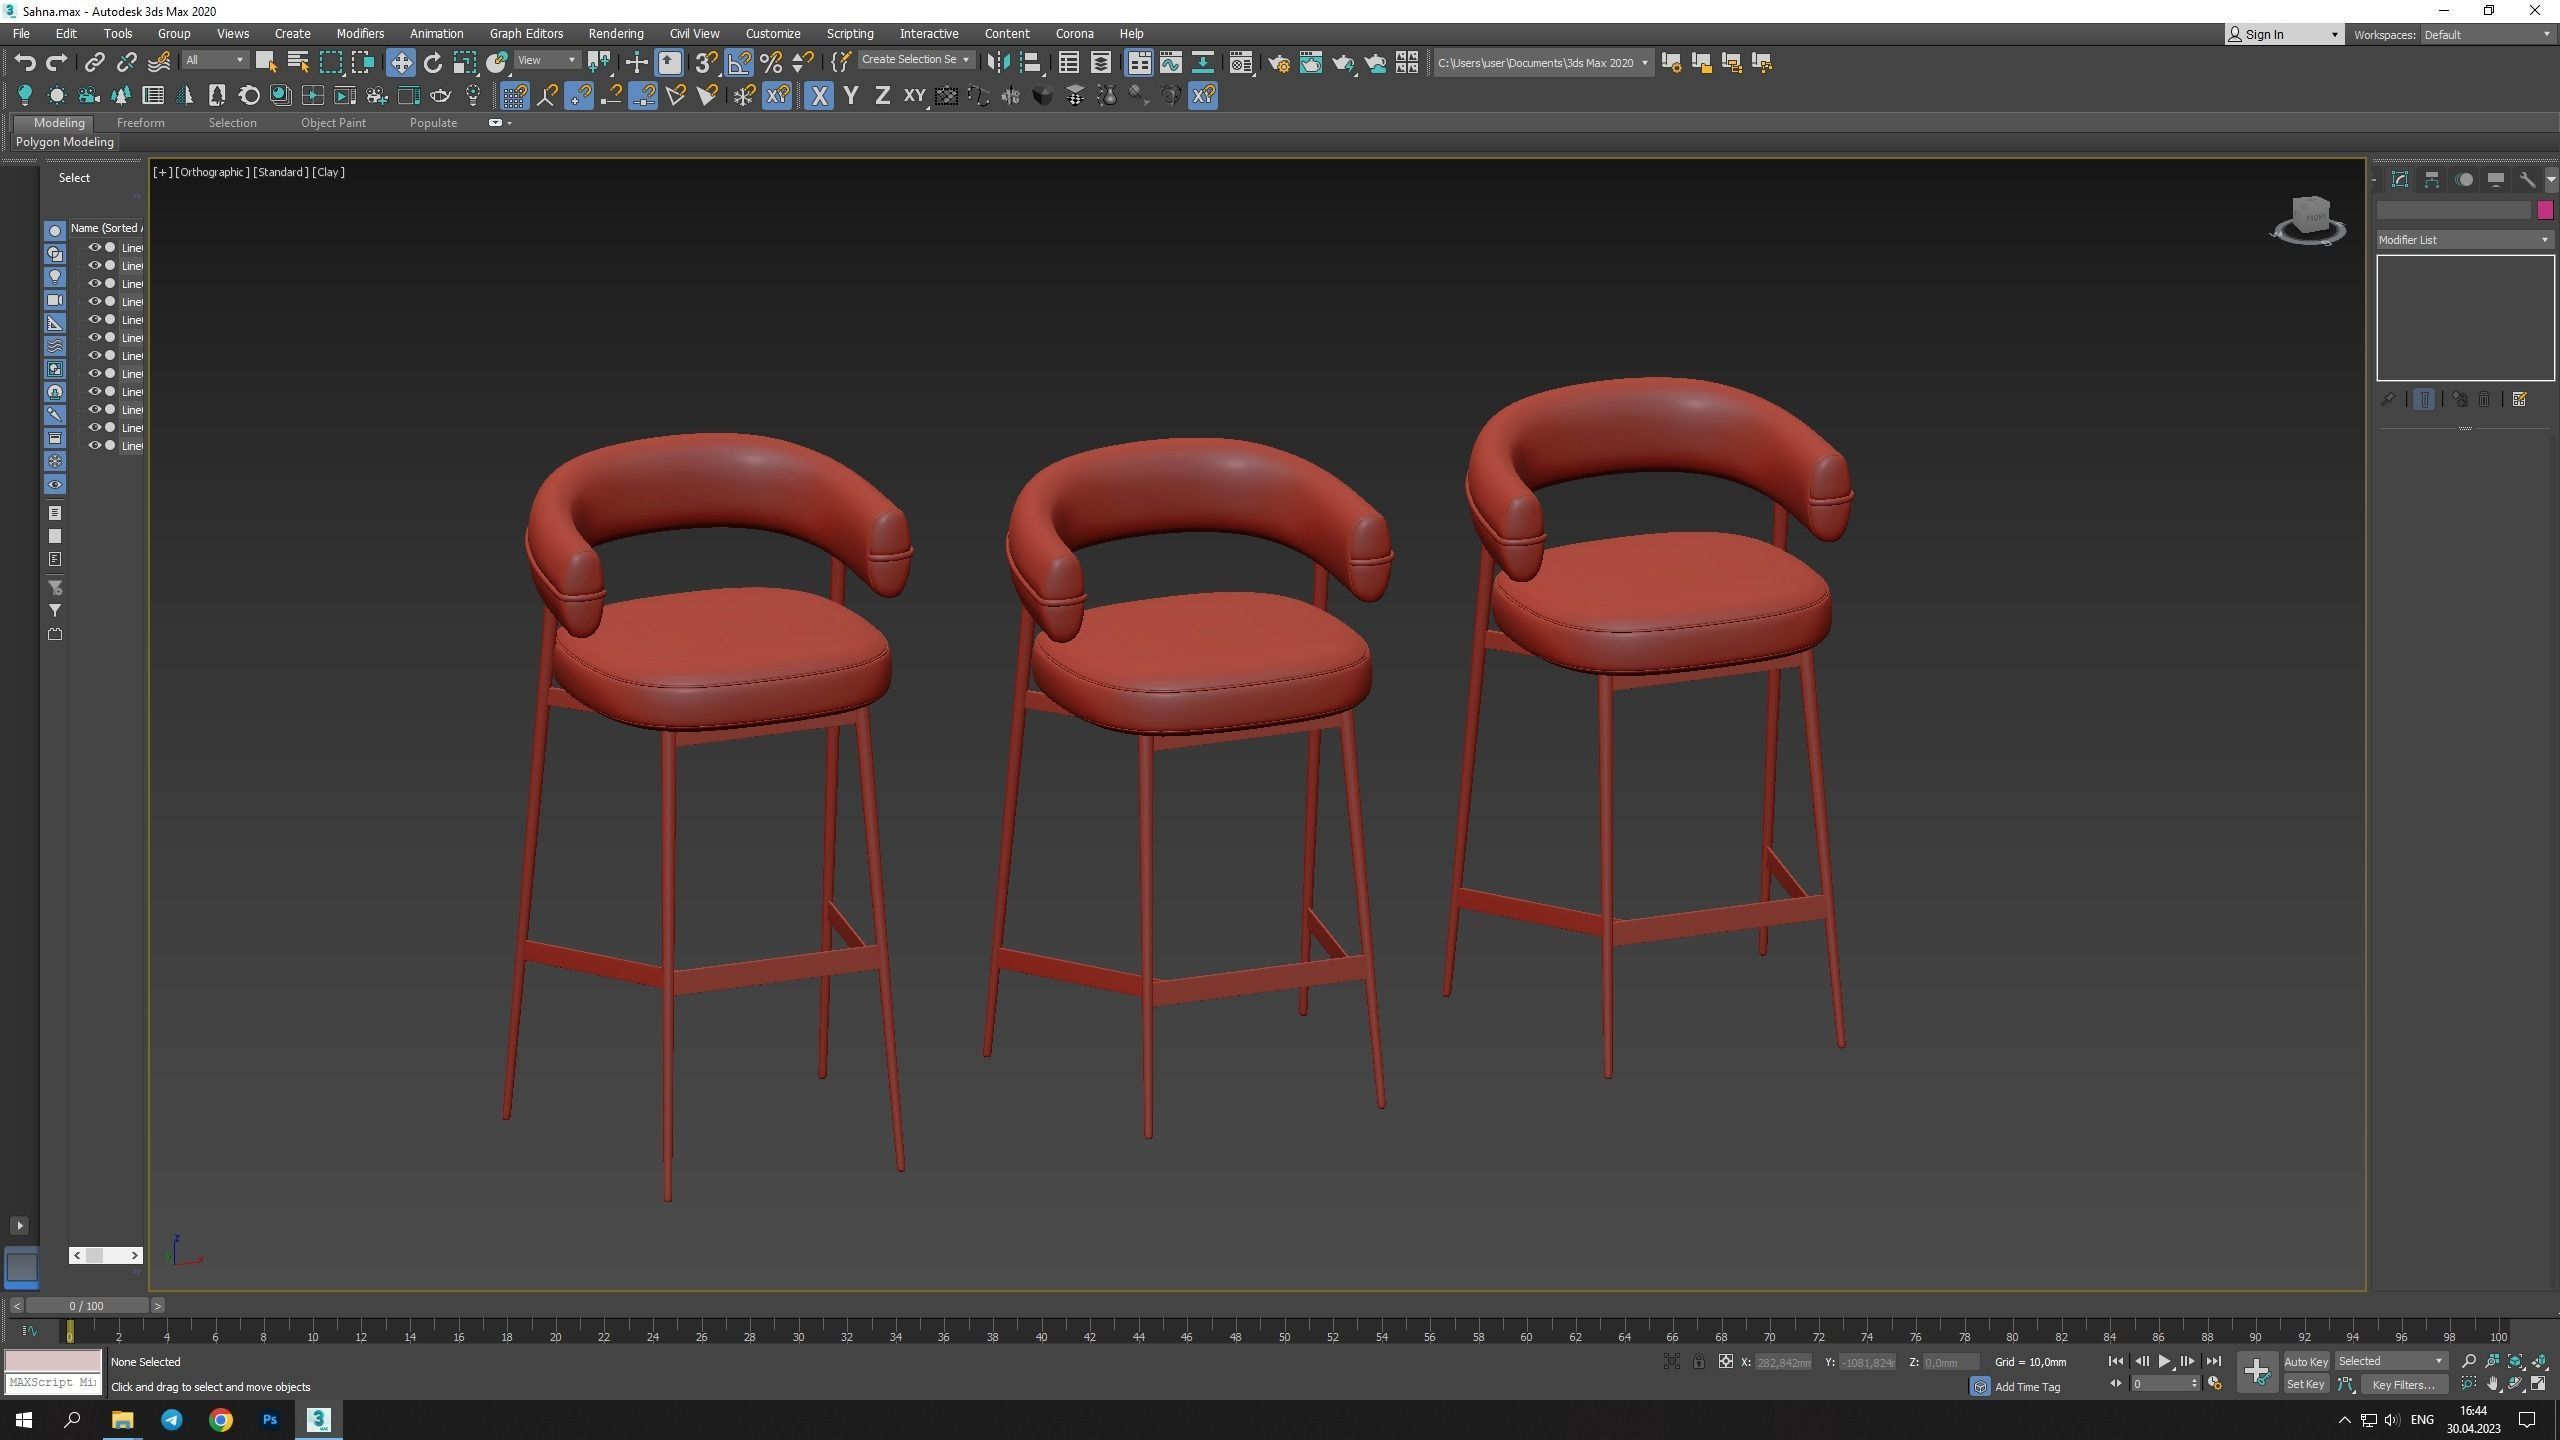2560x1440 pixels.
Task: Click the time slider 0 / 100
Action: [87, 1306]
